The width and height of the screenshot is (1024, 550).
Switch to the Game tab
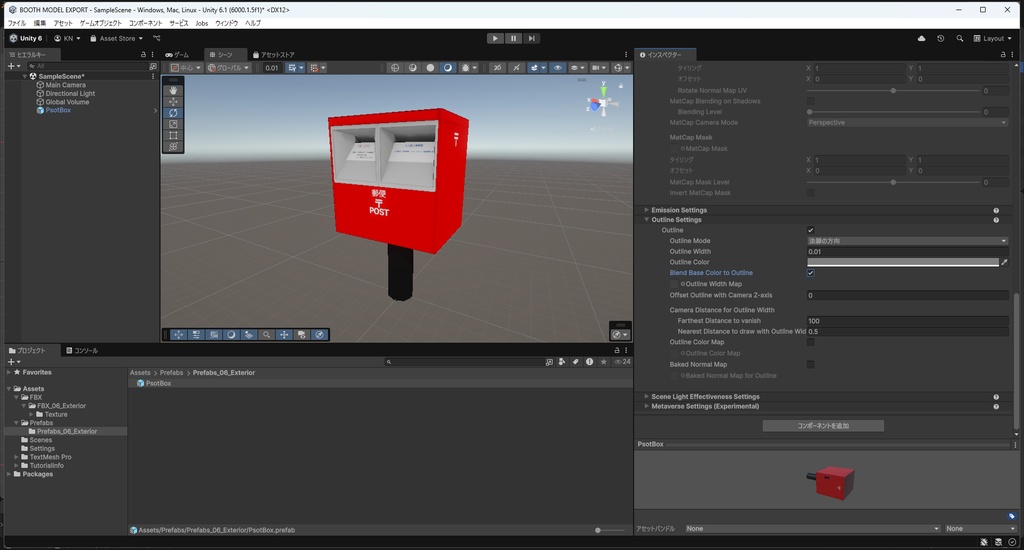coord(177,55)
